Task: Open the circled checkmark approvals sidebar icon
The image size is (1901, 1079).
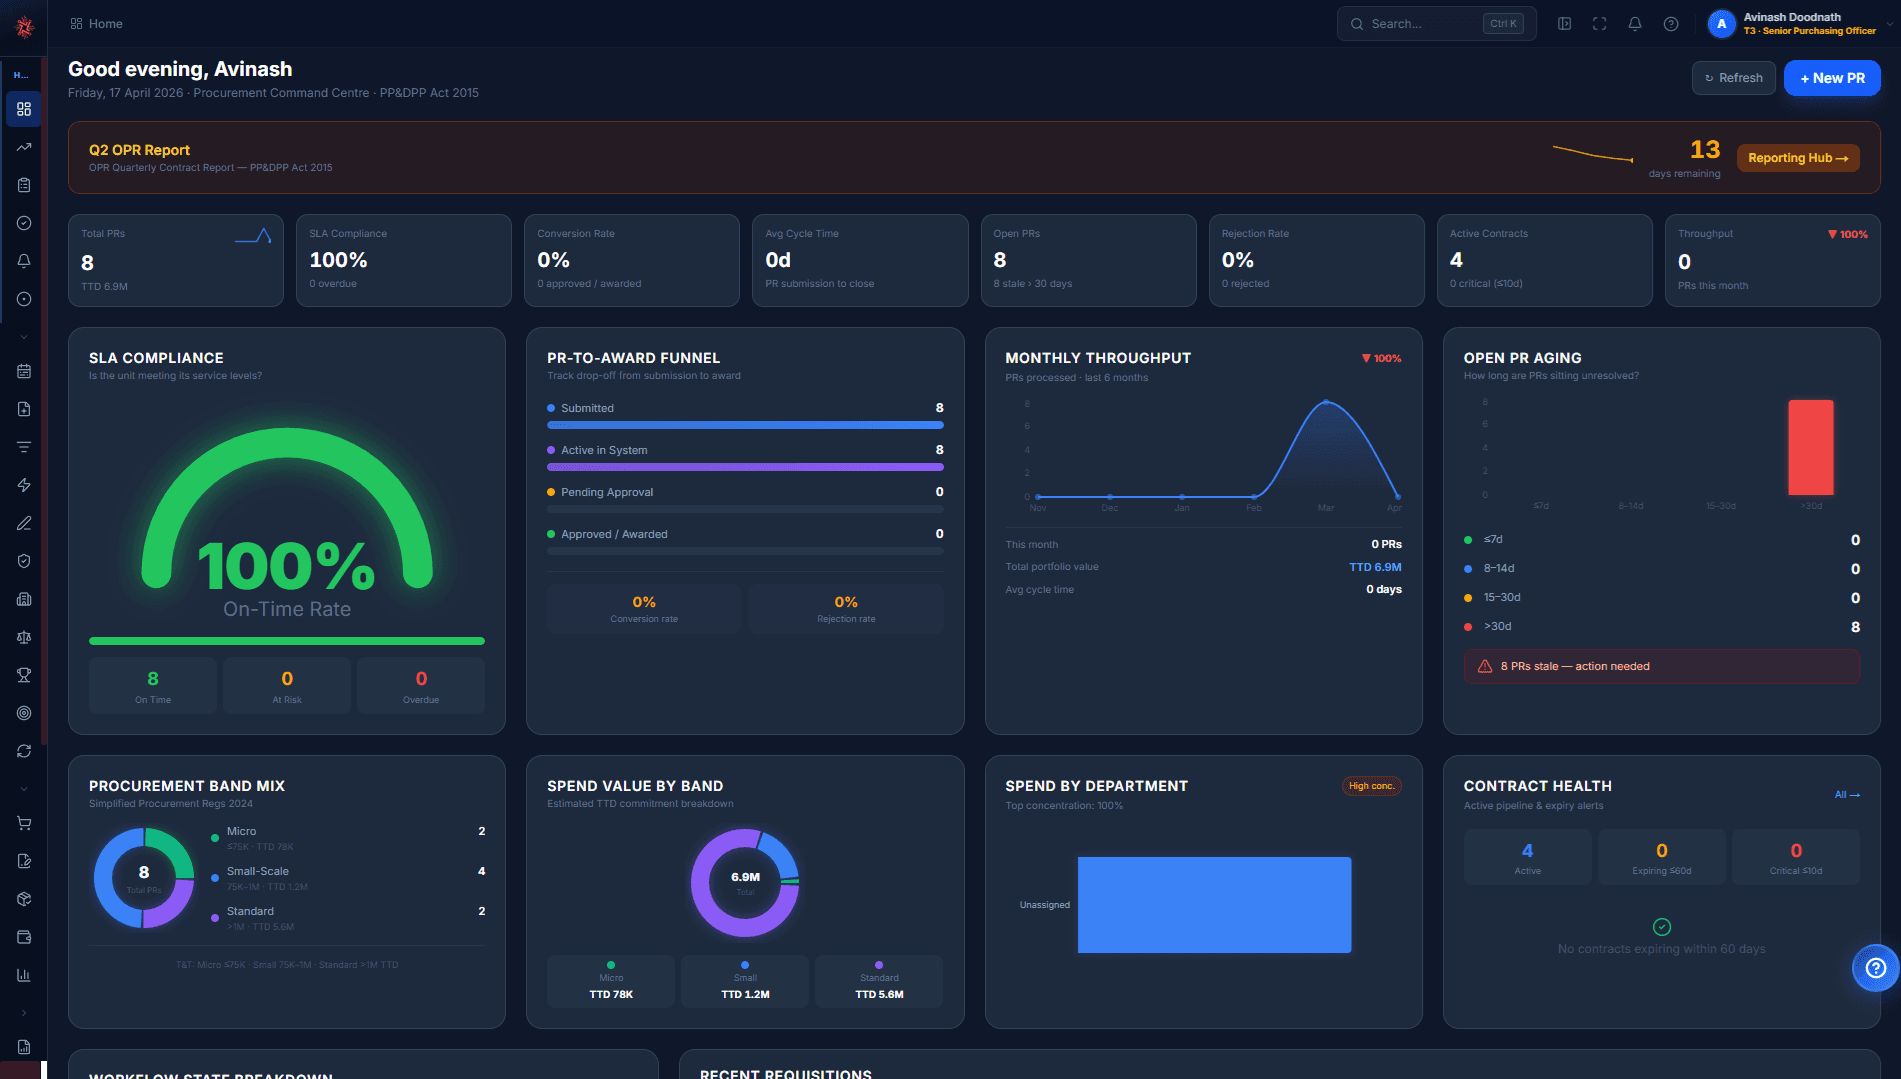Action: click(x=24, y=223)
